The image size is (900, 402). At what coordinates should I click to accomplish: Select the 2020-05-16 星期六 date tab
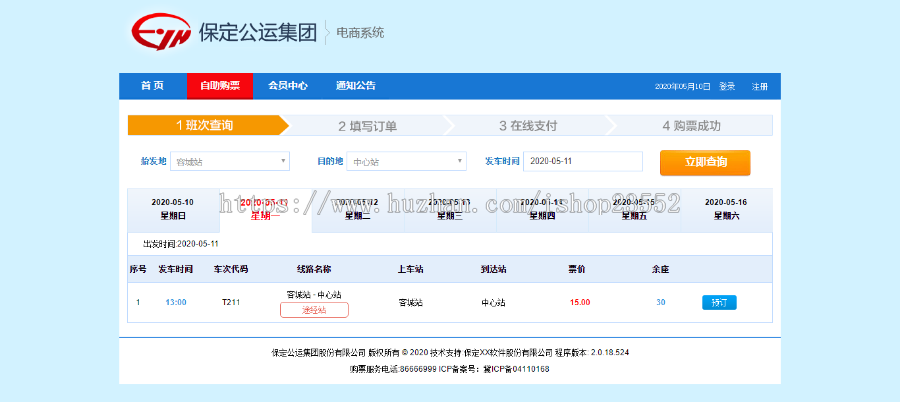[x=725, y=208]
